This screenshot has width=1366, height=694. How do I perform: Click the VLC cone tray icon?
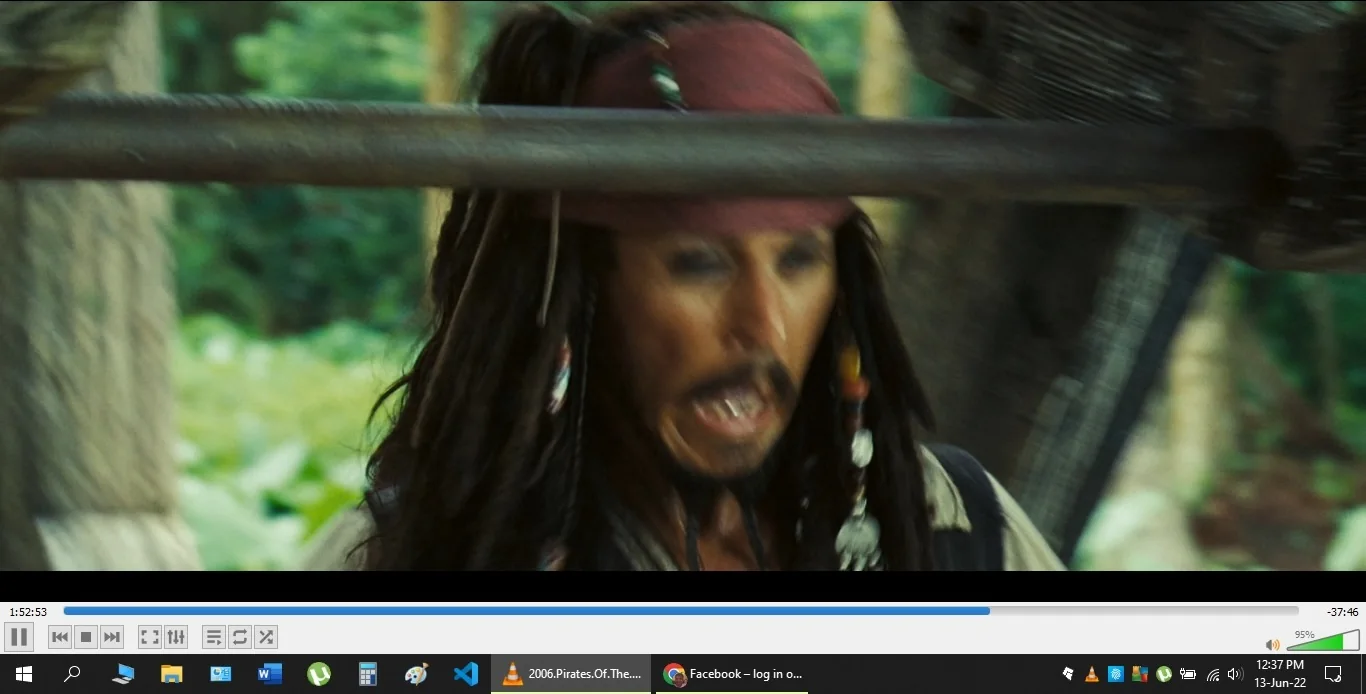pyautogui.click(x=1092, y=674)
